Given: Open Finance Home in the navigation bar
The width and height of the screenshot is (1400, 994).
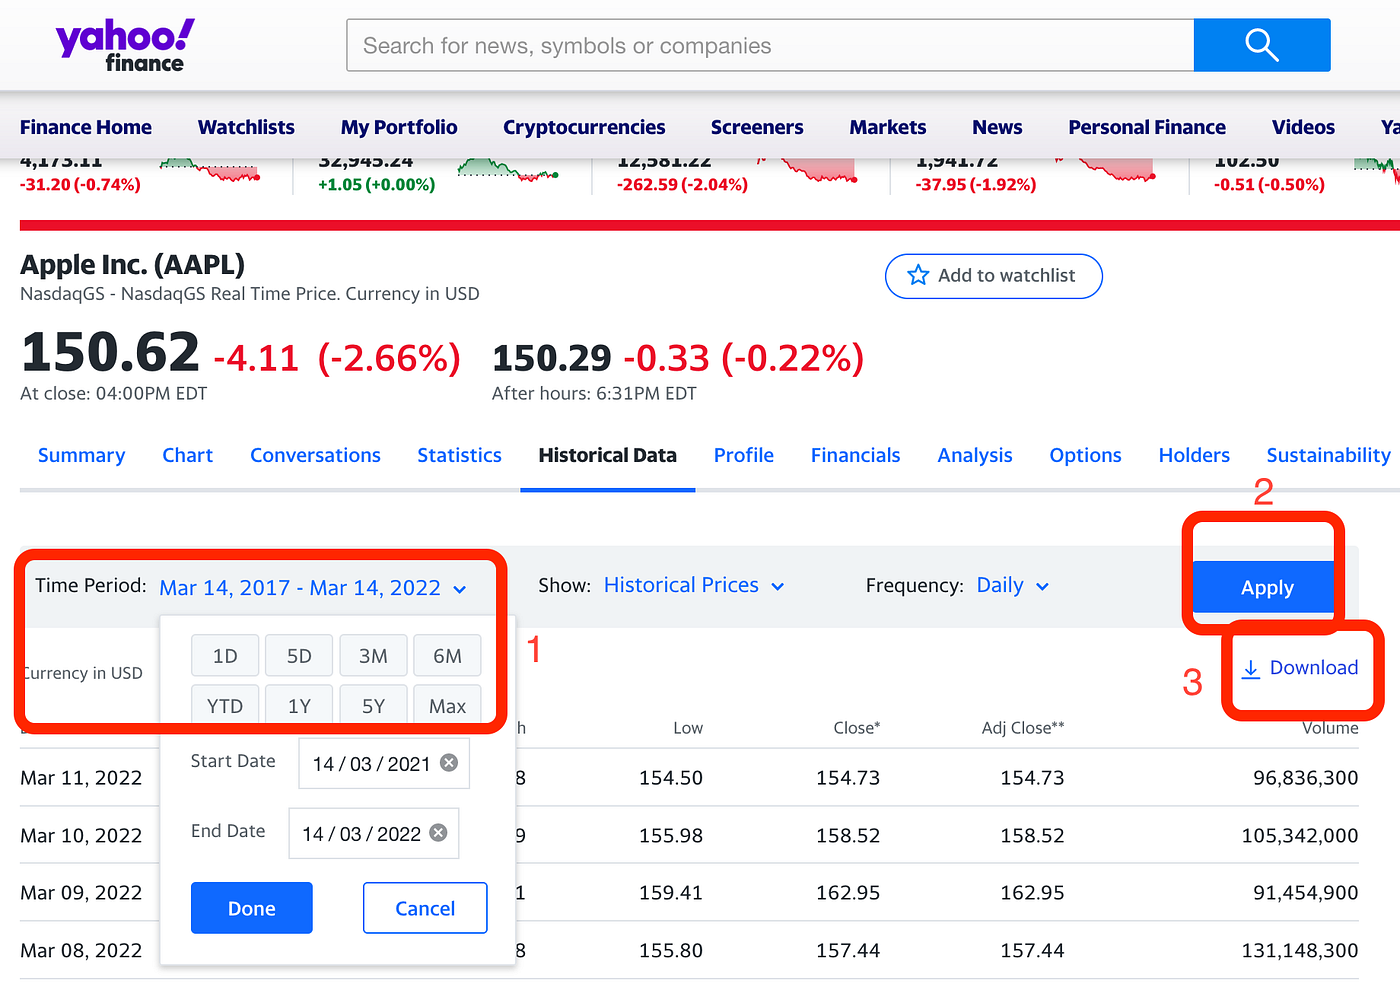Looking at the screenshot, I should (86, 127).
